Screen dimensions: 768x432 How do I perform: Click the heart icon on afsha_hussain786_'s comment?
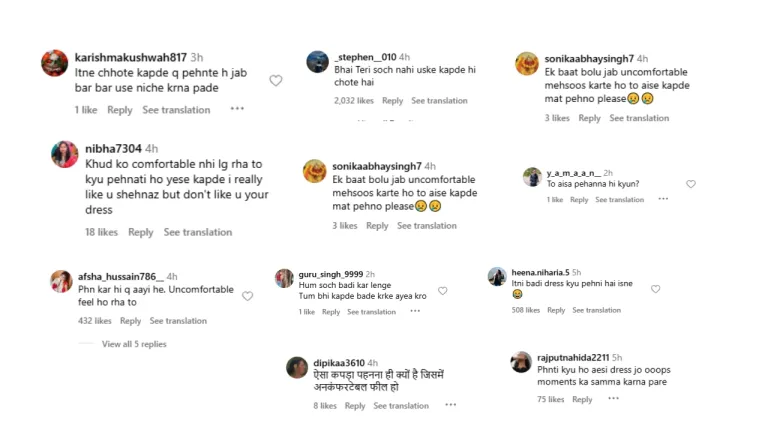(247, 296)
